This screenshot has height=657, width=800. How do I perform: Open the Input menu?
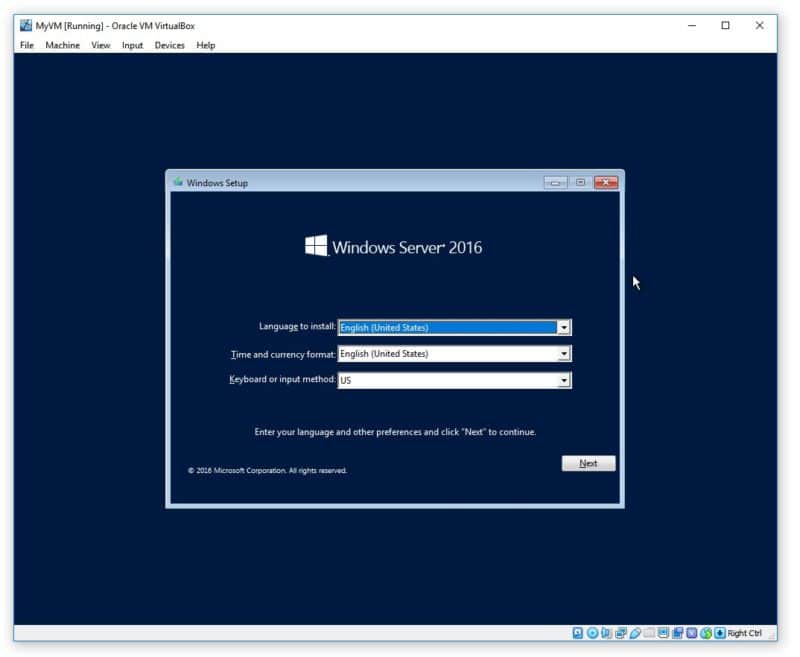(132, 45)
